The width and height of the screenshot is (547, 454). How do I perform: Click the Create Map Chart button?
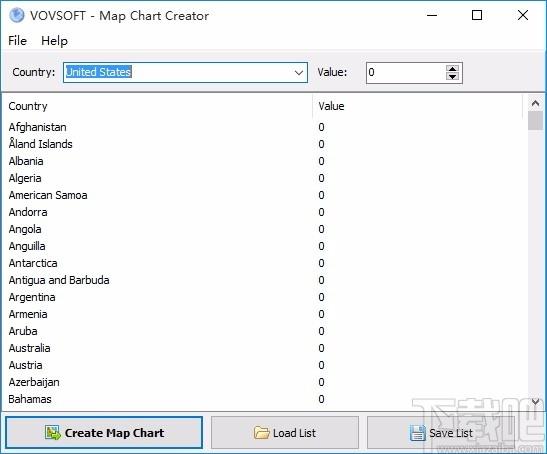tap(104, 432)
